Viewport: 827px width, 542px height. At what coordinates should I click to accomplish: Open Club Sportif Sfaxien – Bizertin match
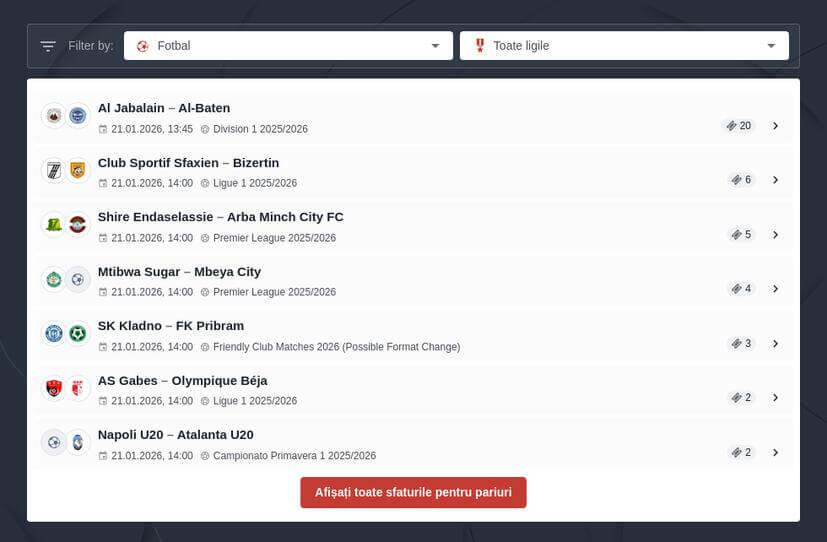click(188, 163)
